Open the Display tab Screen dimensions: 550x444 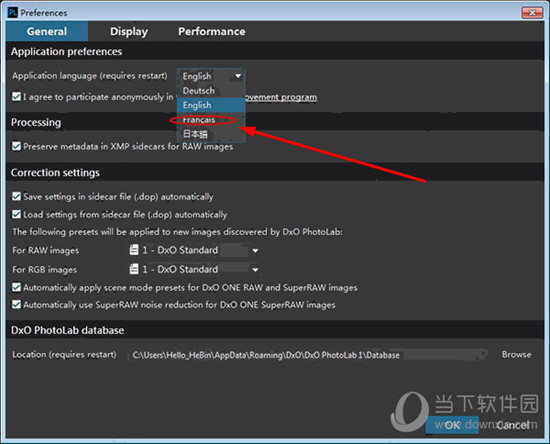tap(129, 31)
